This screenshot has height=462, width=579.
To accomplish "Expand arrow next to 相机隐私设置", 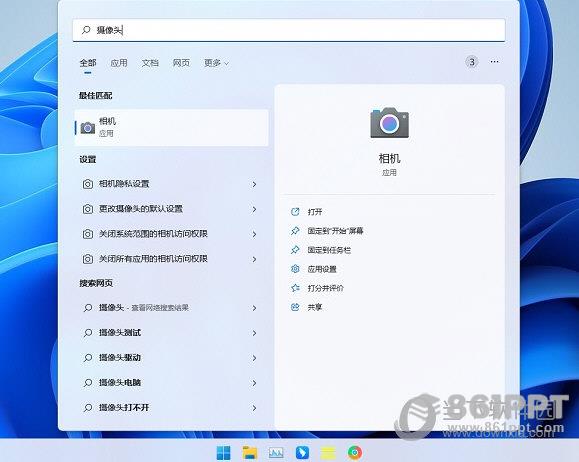I will click(x=254, y=184).
